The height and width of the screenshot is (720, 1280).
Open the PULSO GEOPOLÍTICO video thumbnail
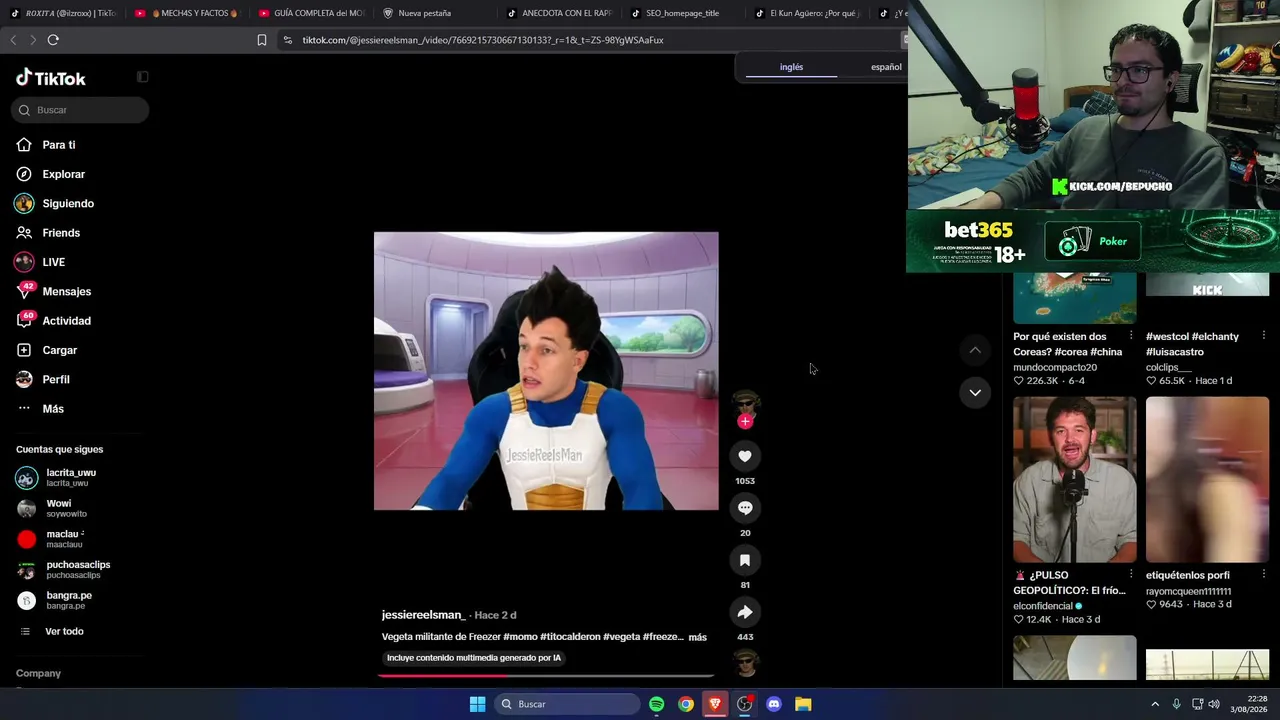1075,480
